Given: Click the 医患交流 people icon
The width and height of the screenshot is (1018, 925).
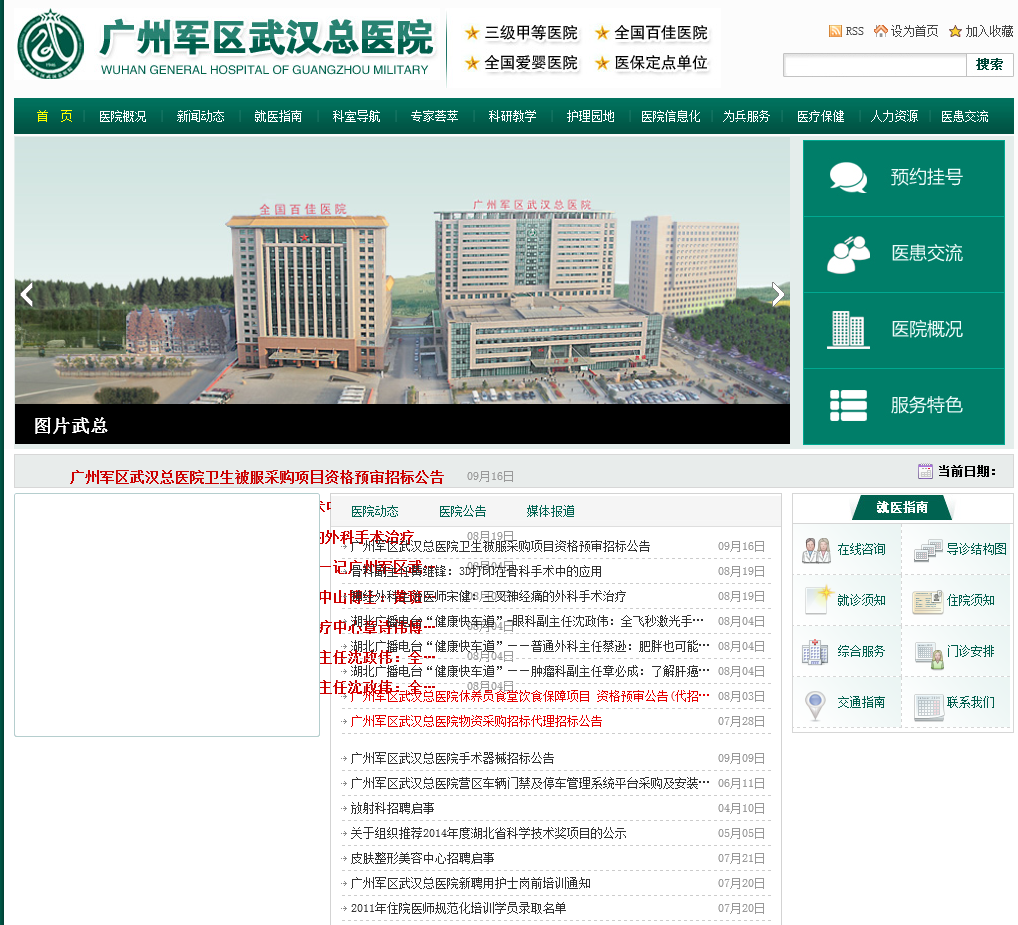Looking at the screenshot, I should coord(849,254).
